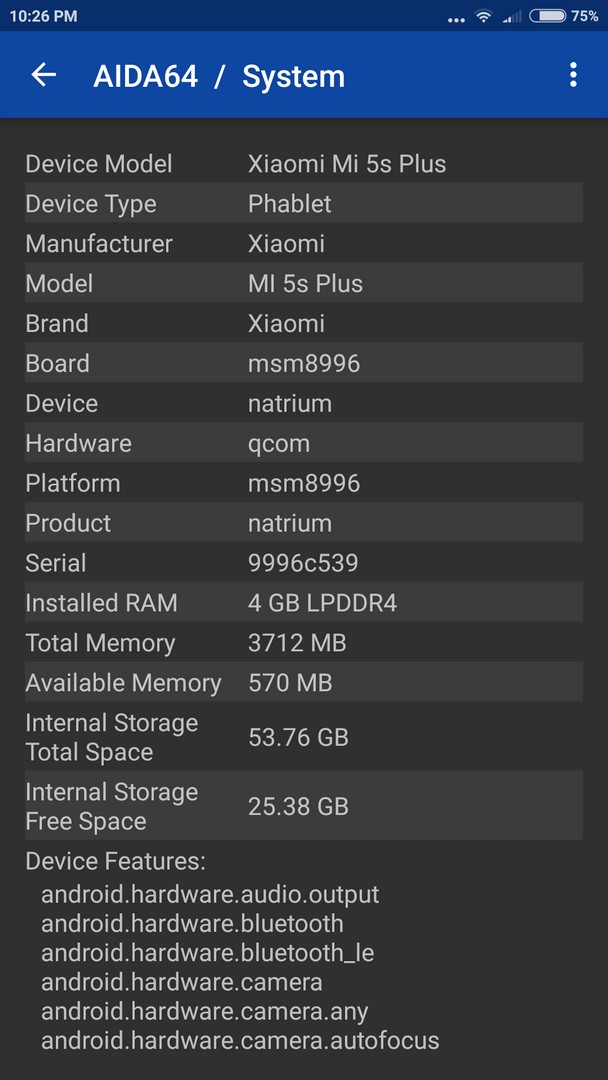Tap Internal Storage Free Space row
Image resolution: width=608 pixels, height=1080 pixels.
point(304,806)
